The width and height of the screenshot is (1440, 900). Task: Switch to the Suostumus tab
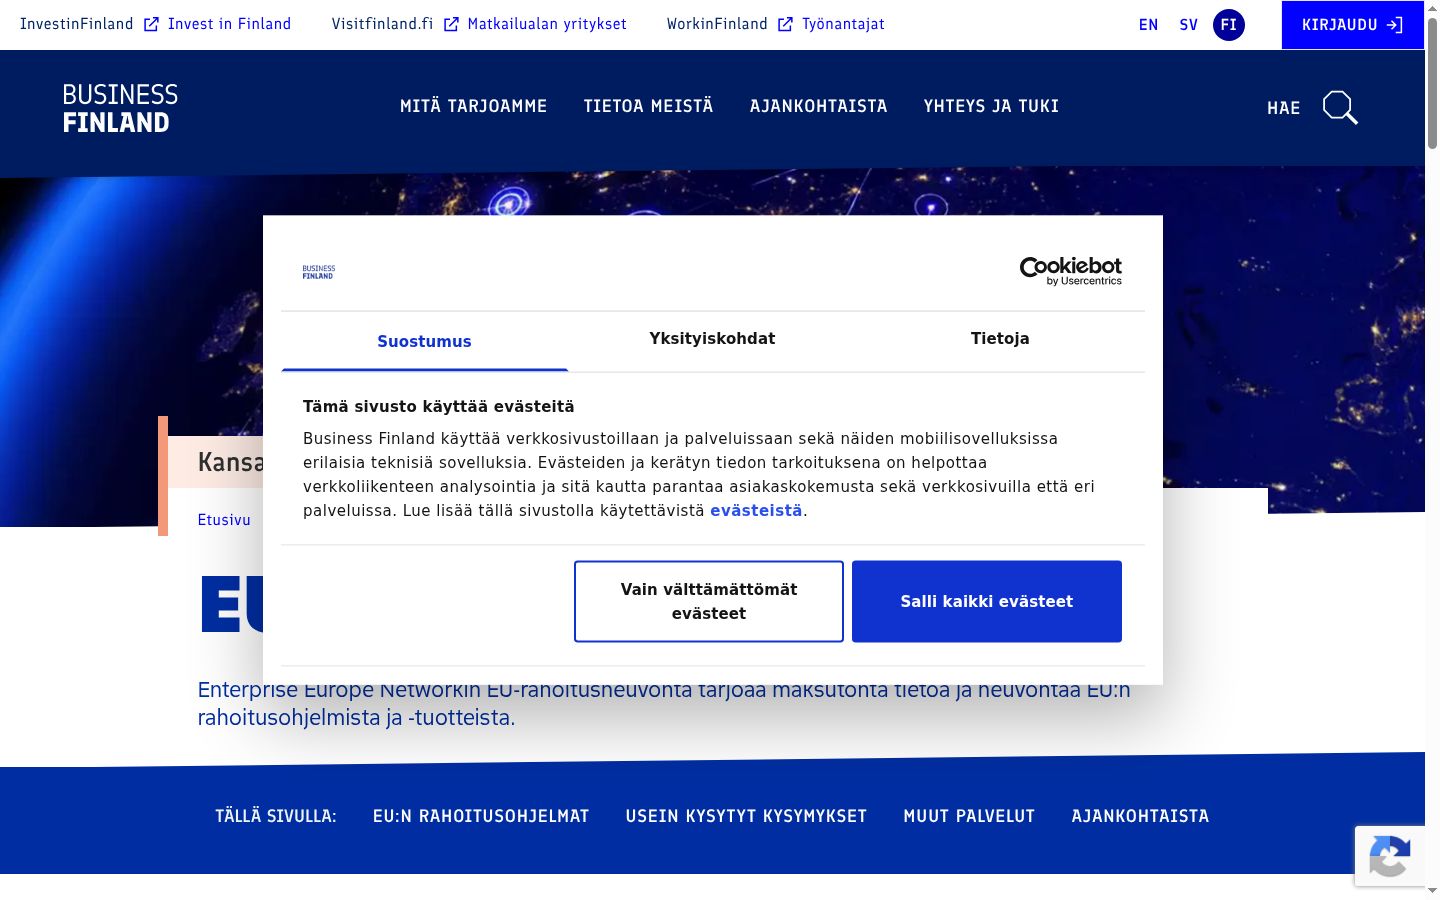coord(424,341)
